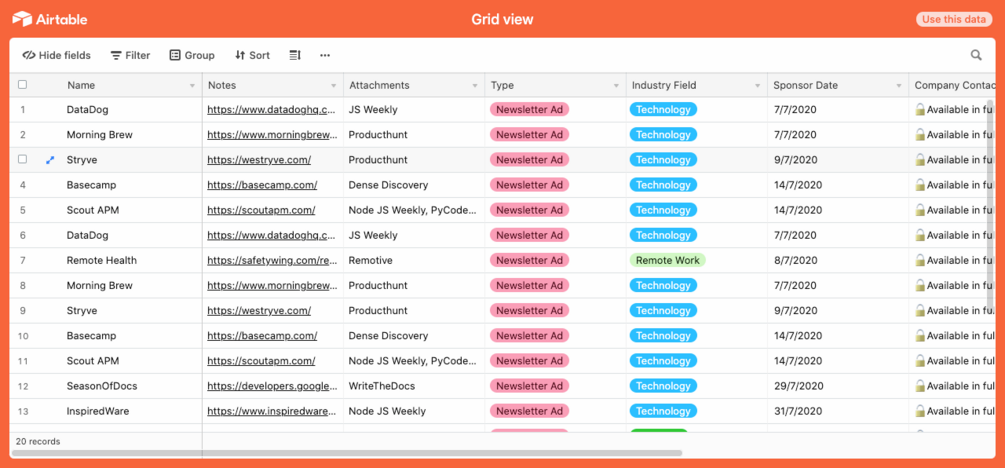Click Technology tag in DataDog row 1
The width and height of the screenshot is (1005, 468).
point(663,110)
